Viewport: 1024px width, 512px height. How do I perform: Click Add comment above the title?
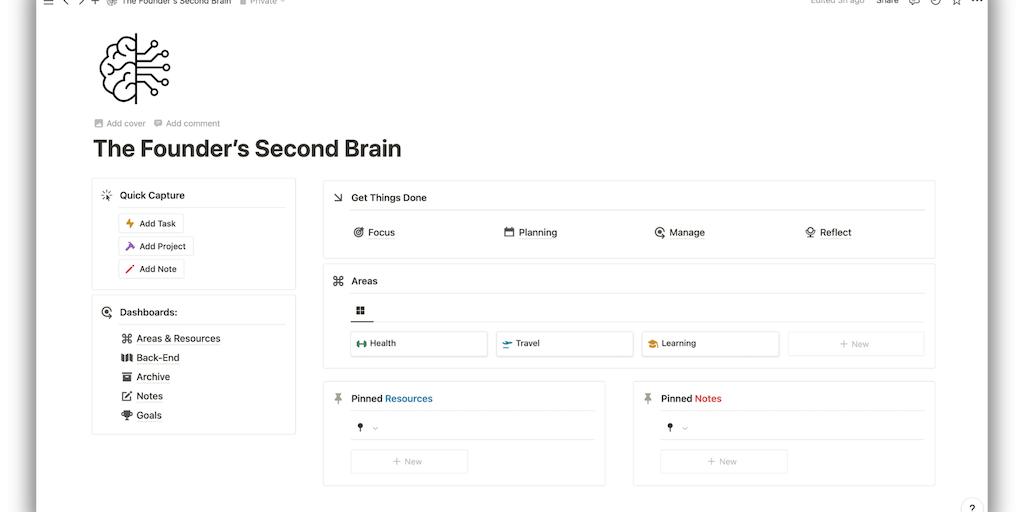point(187,123)
